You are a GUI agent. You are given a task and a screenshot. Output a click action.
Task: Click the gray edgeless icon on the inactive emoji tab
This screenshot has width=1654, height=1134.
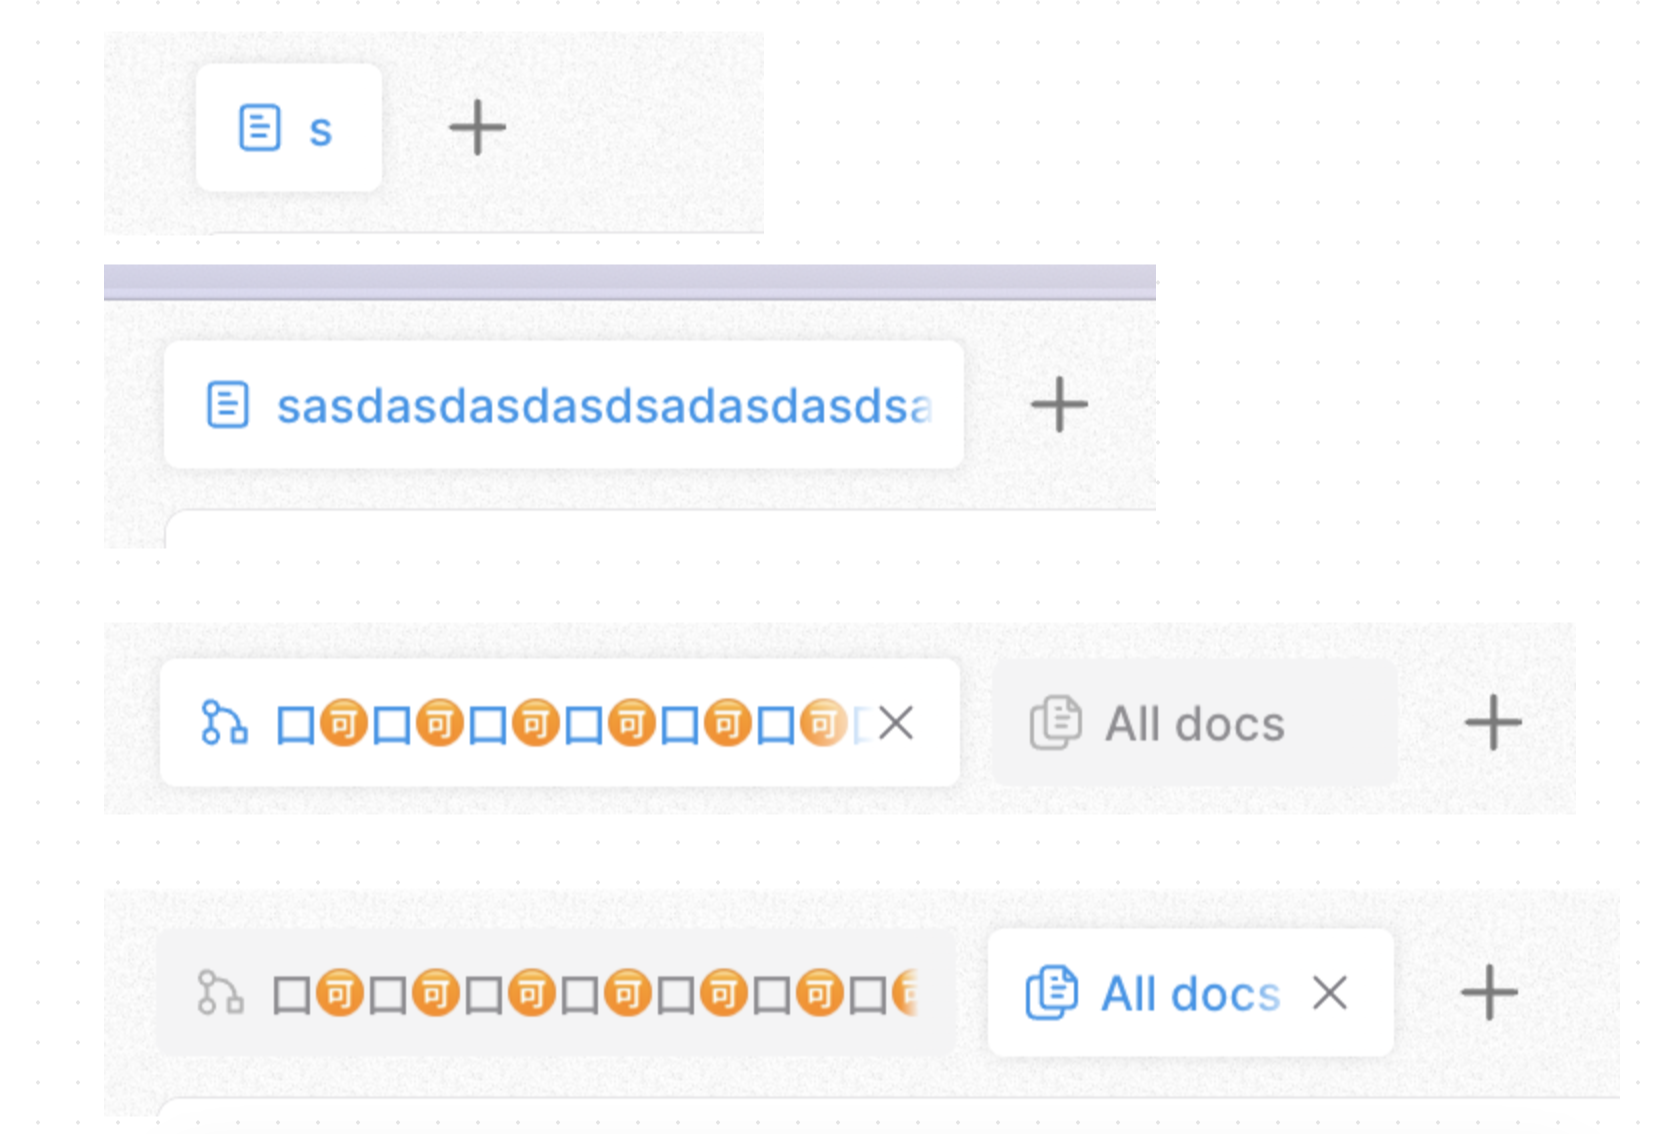point(220,993)
